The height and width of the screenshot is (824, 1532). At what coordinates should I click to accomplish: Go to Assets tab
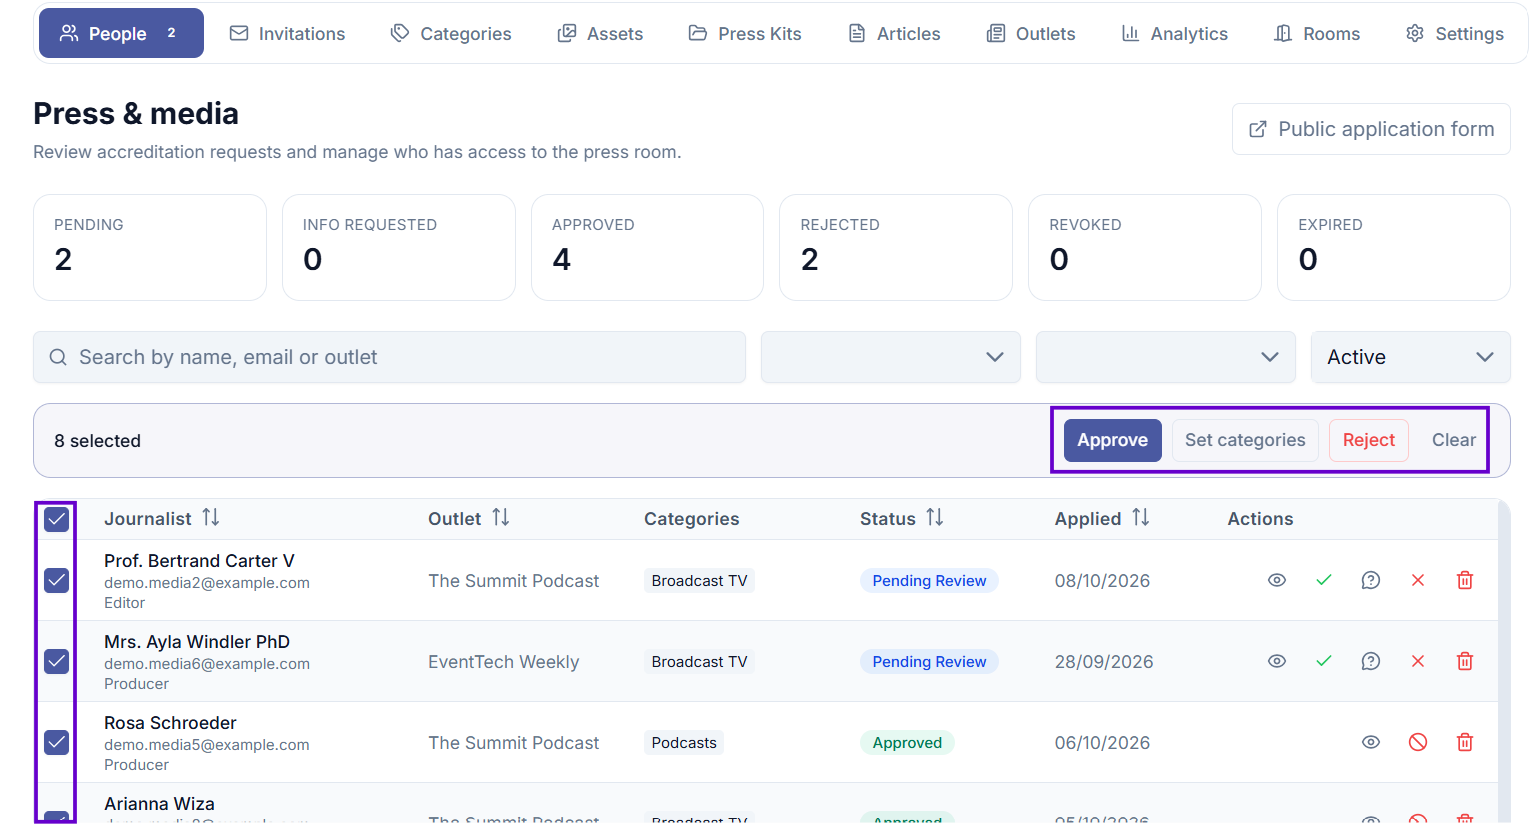pos(600,33)
